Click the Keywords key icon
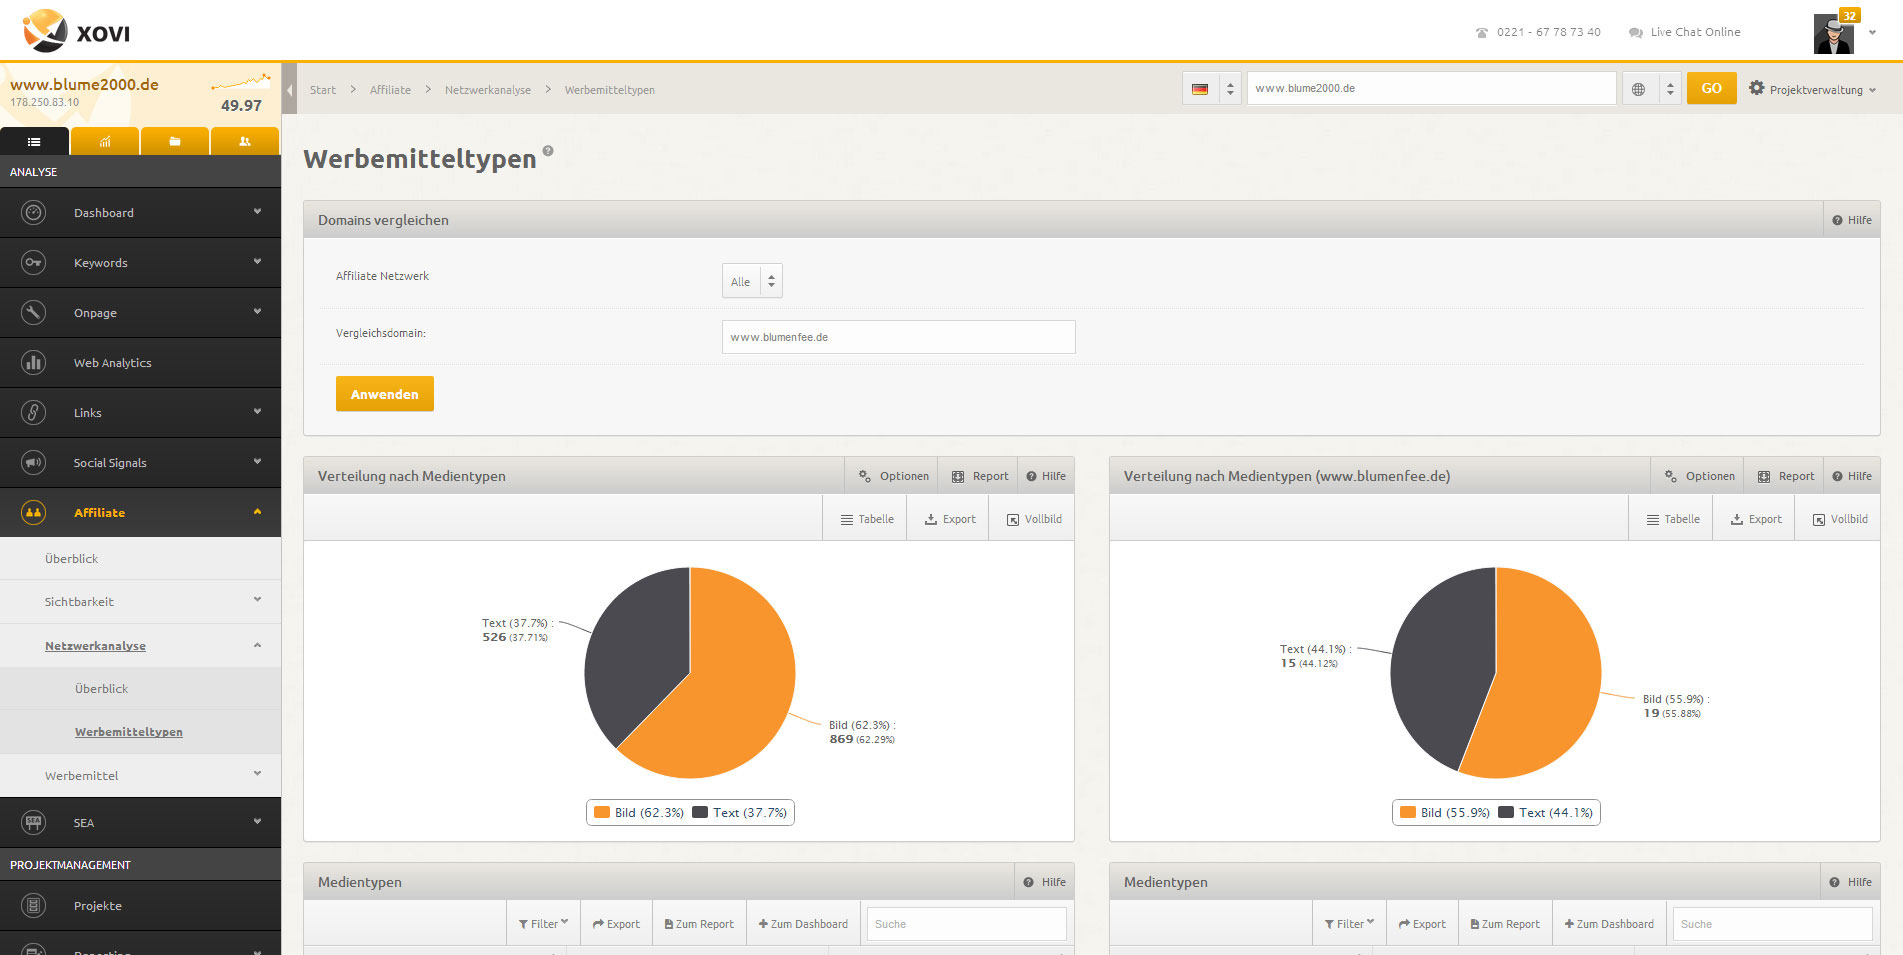This screenshot has width=1903, height=955. click(34, 262)
